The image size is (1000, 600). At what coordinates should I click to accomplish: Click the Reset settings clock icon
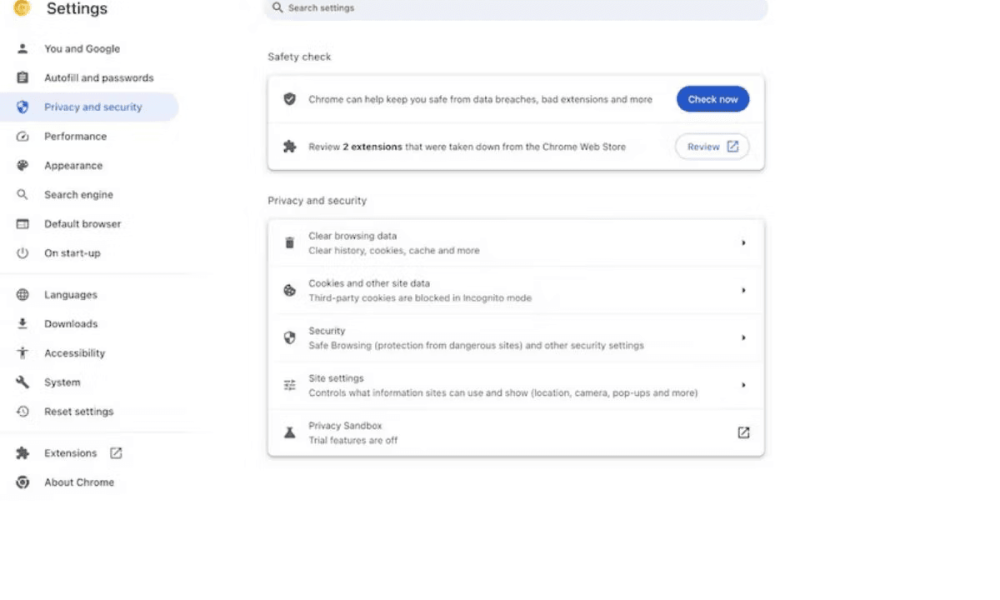[22, 411]
